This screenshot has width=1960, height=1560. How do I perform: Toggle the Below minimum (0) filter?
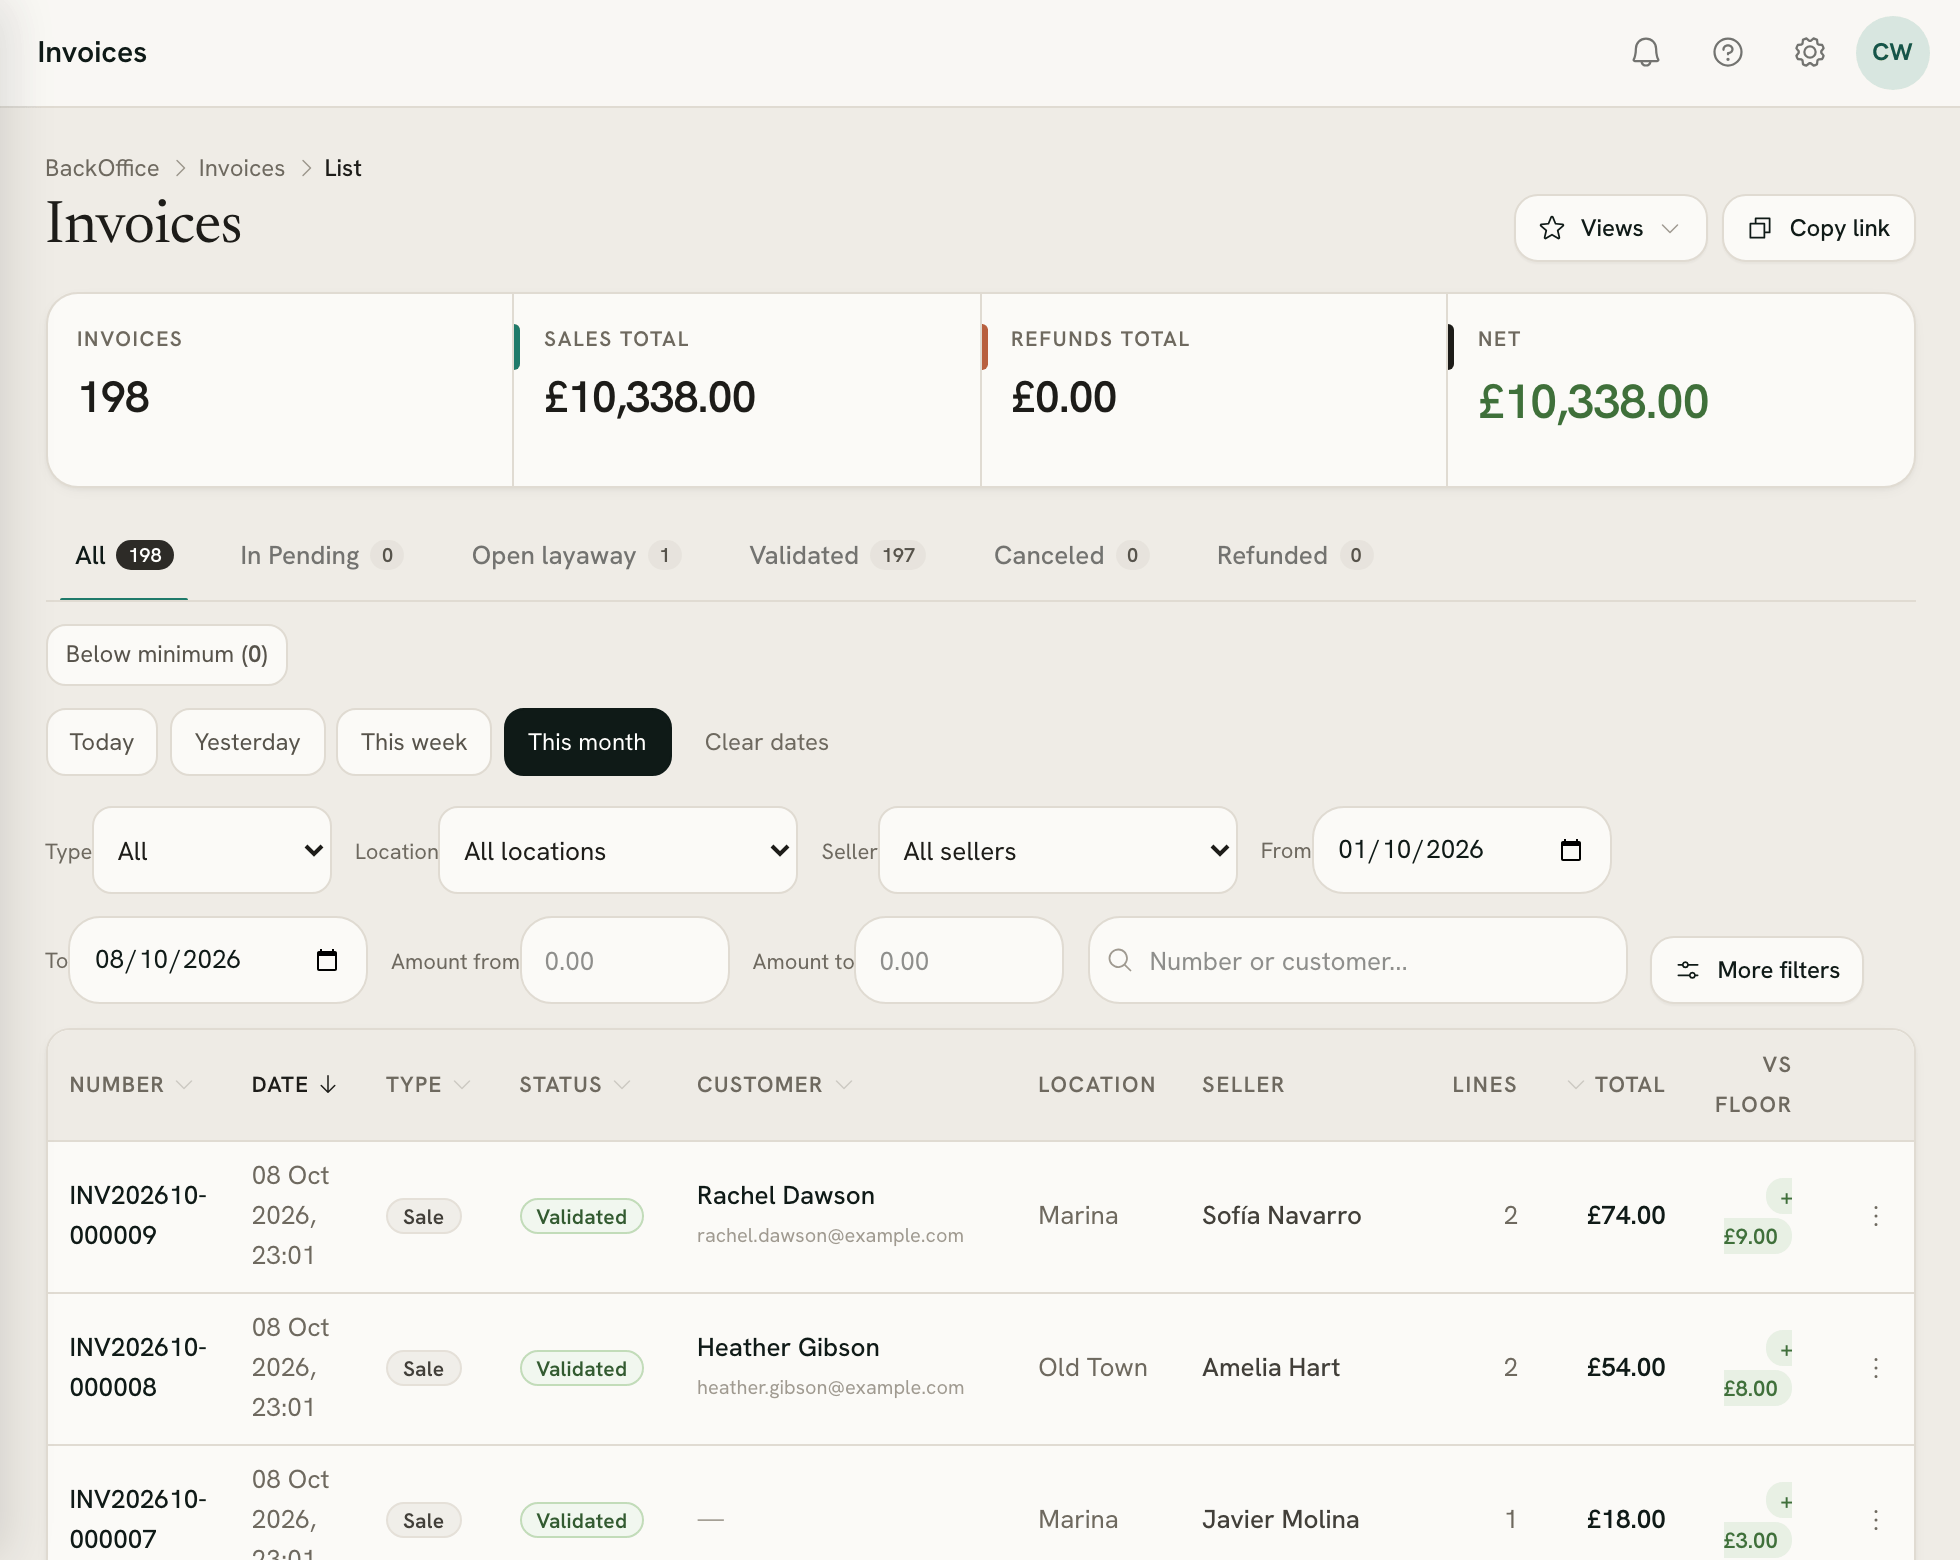click(167, 655)
